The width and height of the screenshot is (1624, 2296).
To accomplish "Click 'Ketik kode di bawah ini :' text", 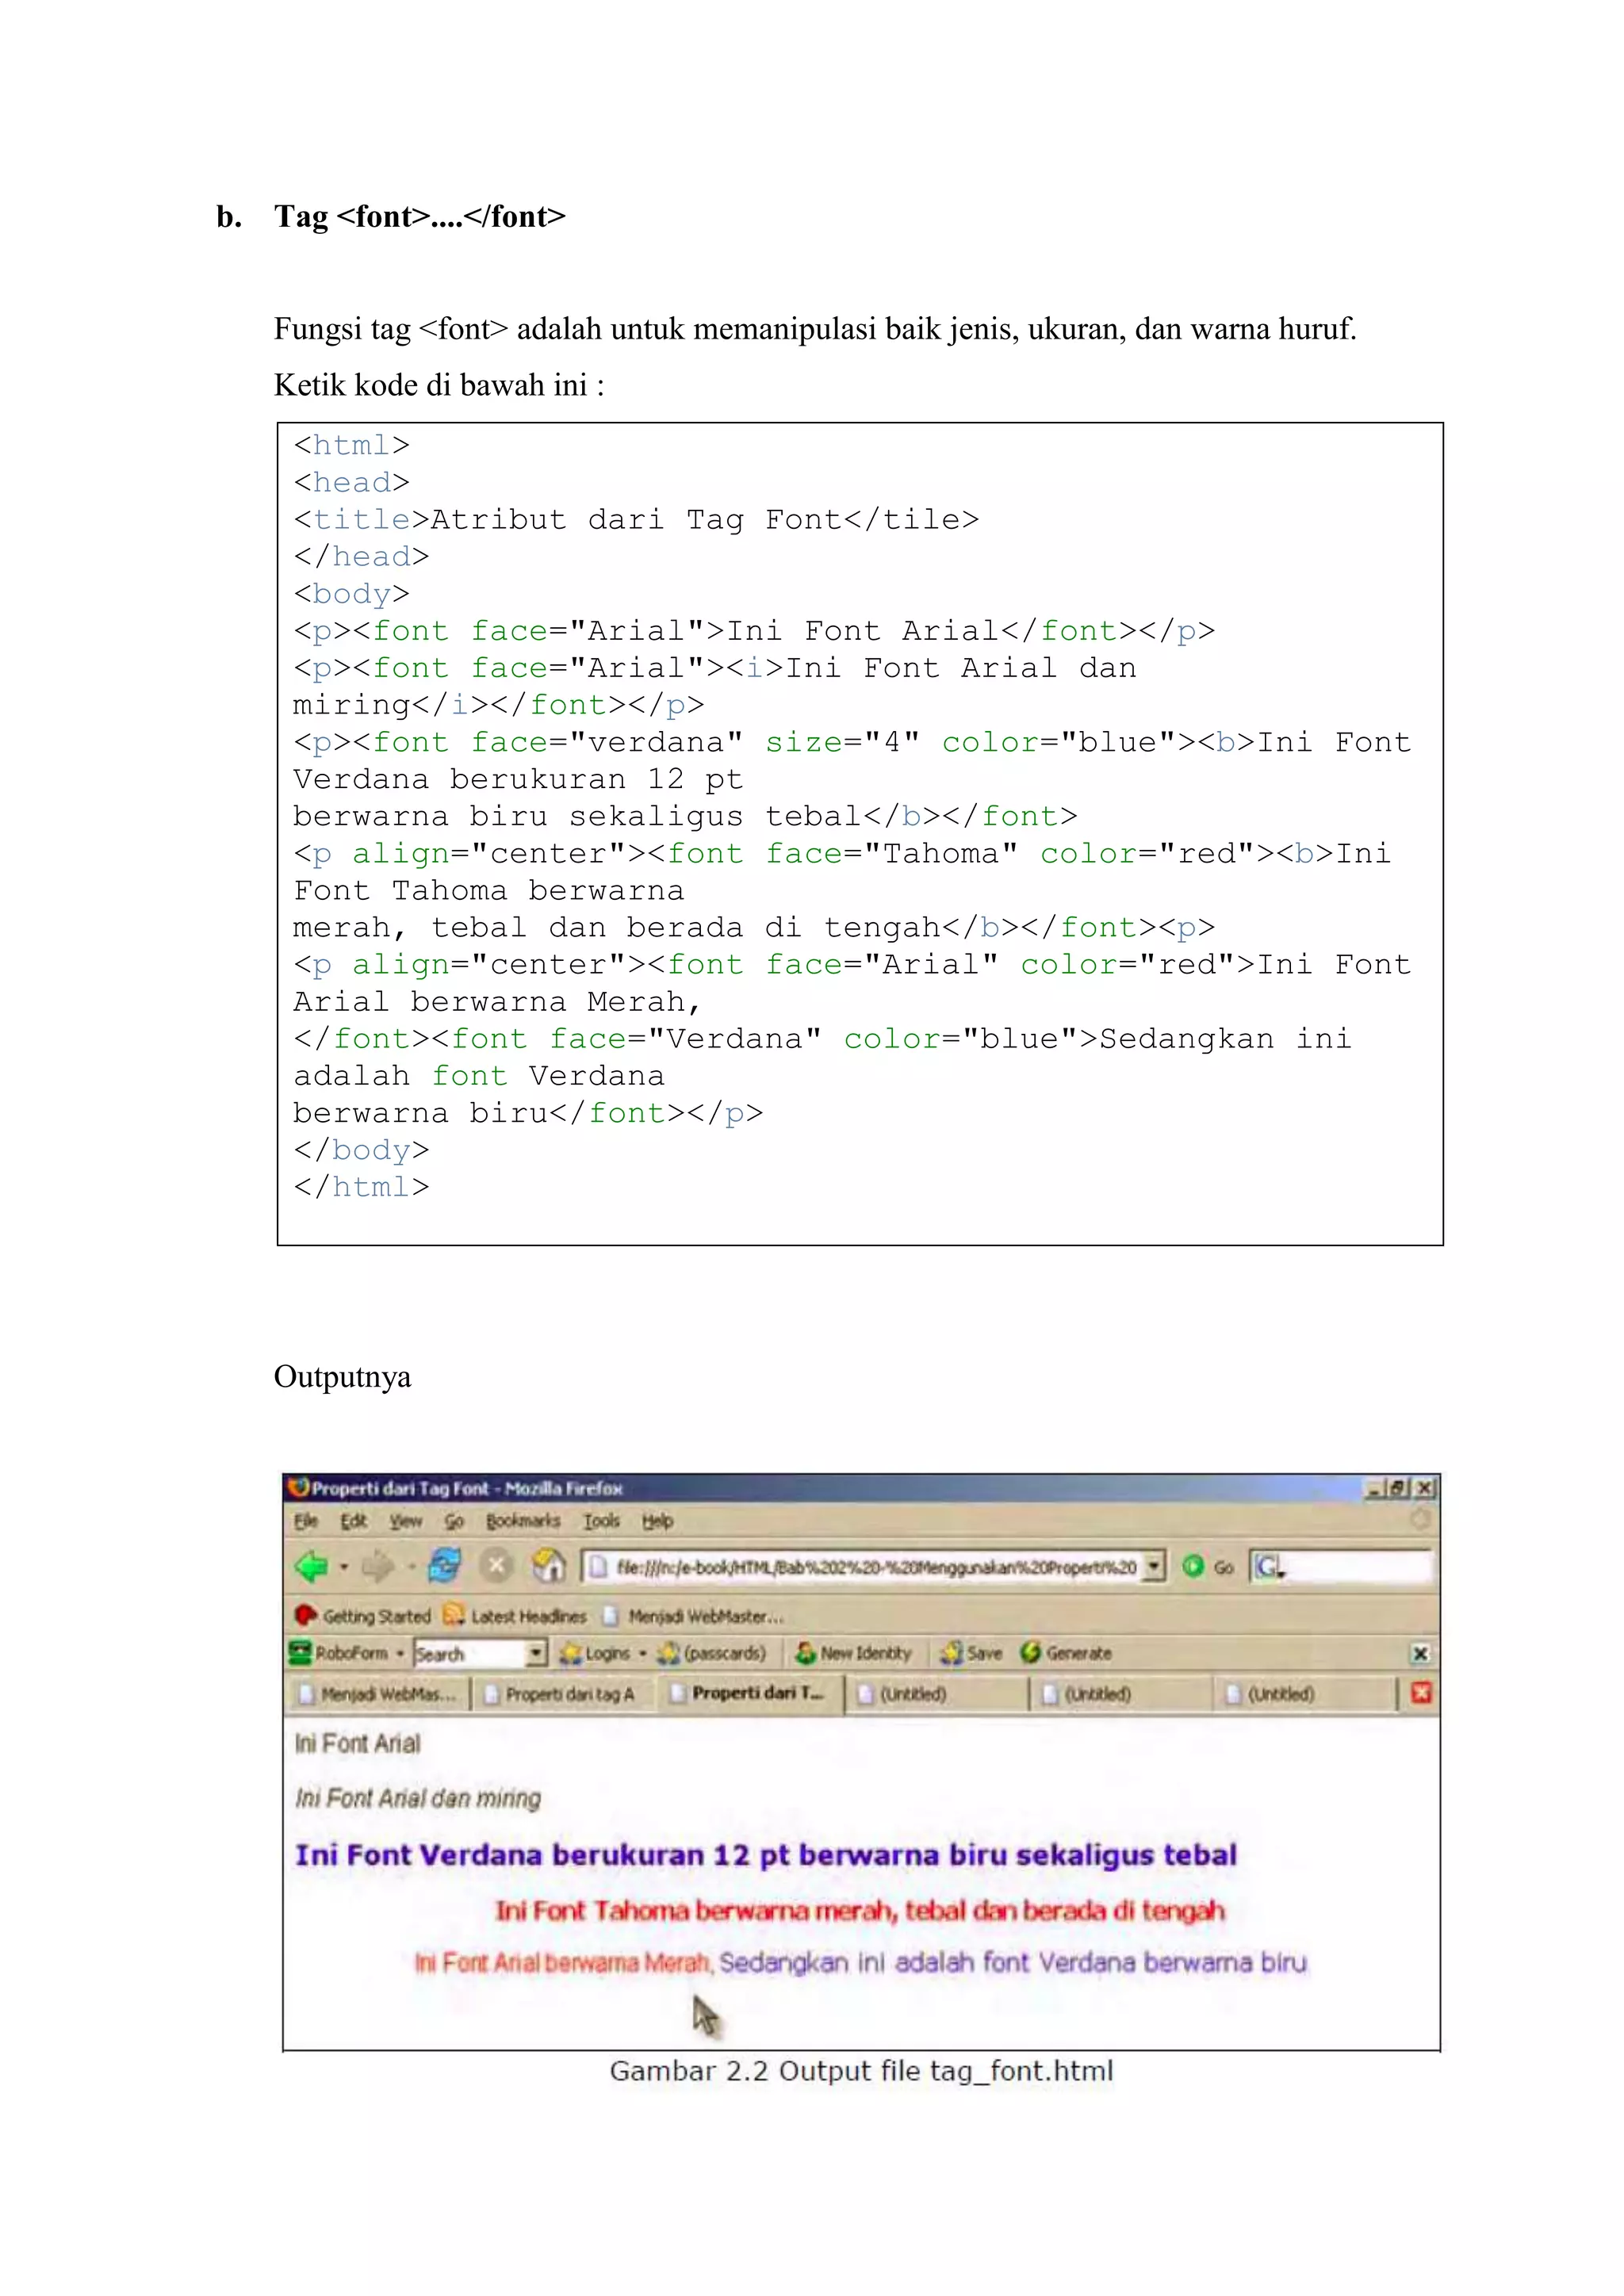I will (x=439, y=385).
